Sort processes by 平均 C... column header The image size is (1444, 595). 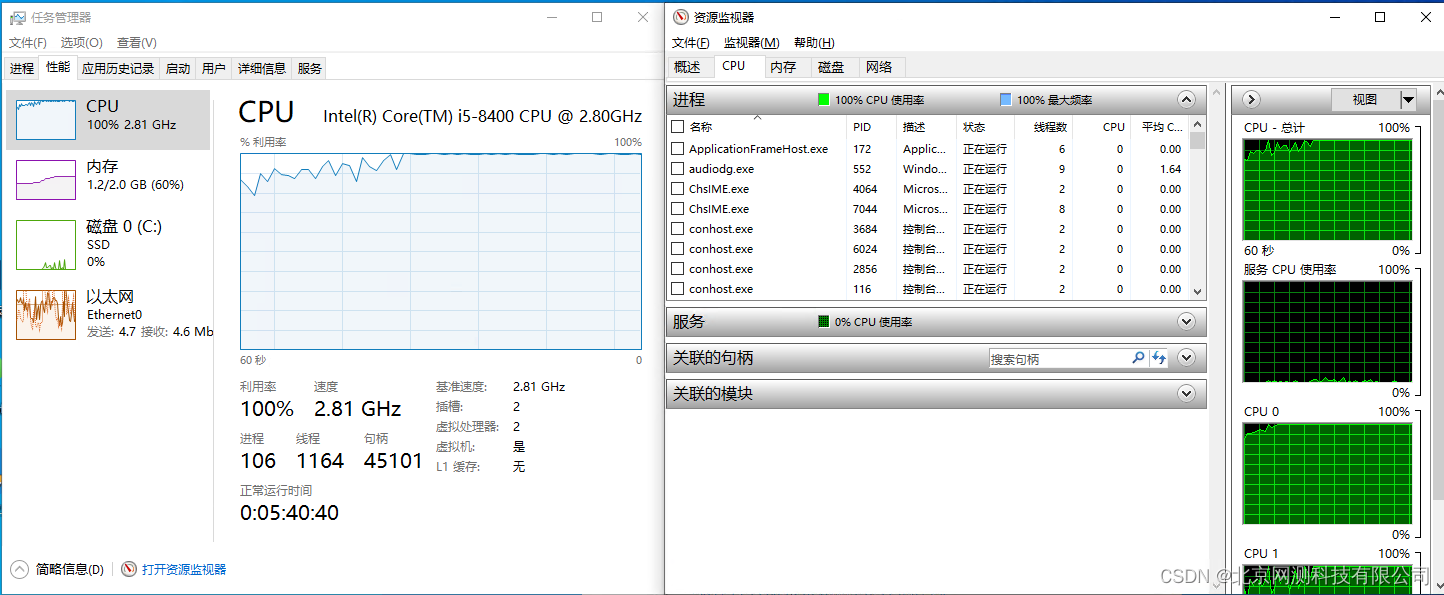(x=1160, y=127)
